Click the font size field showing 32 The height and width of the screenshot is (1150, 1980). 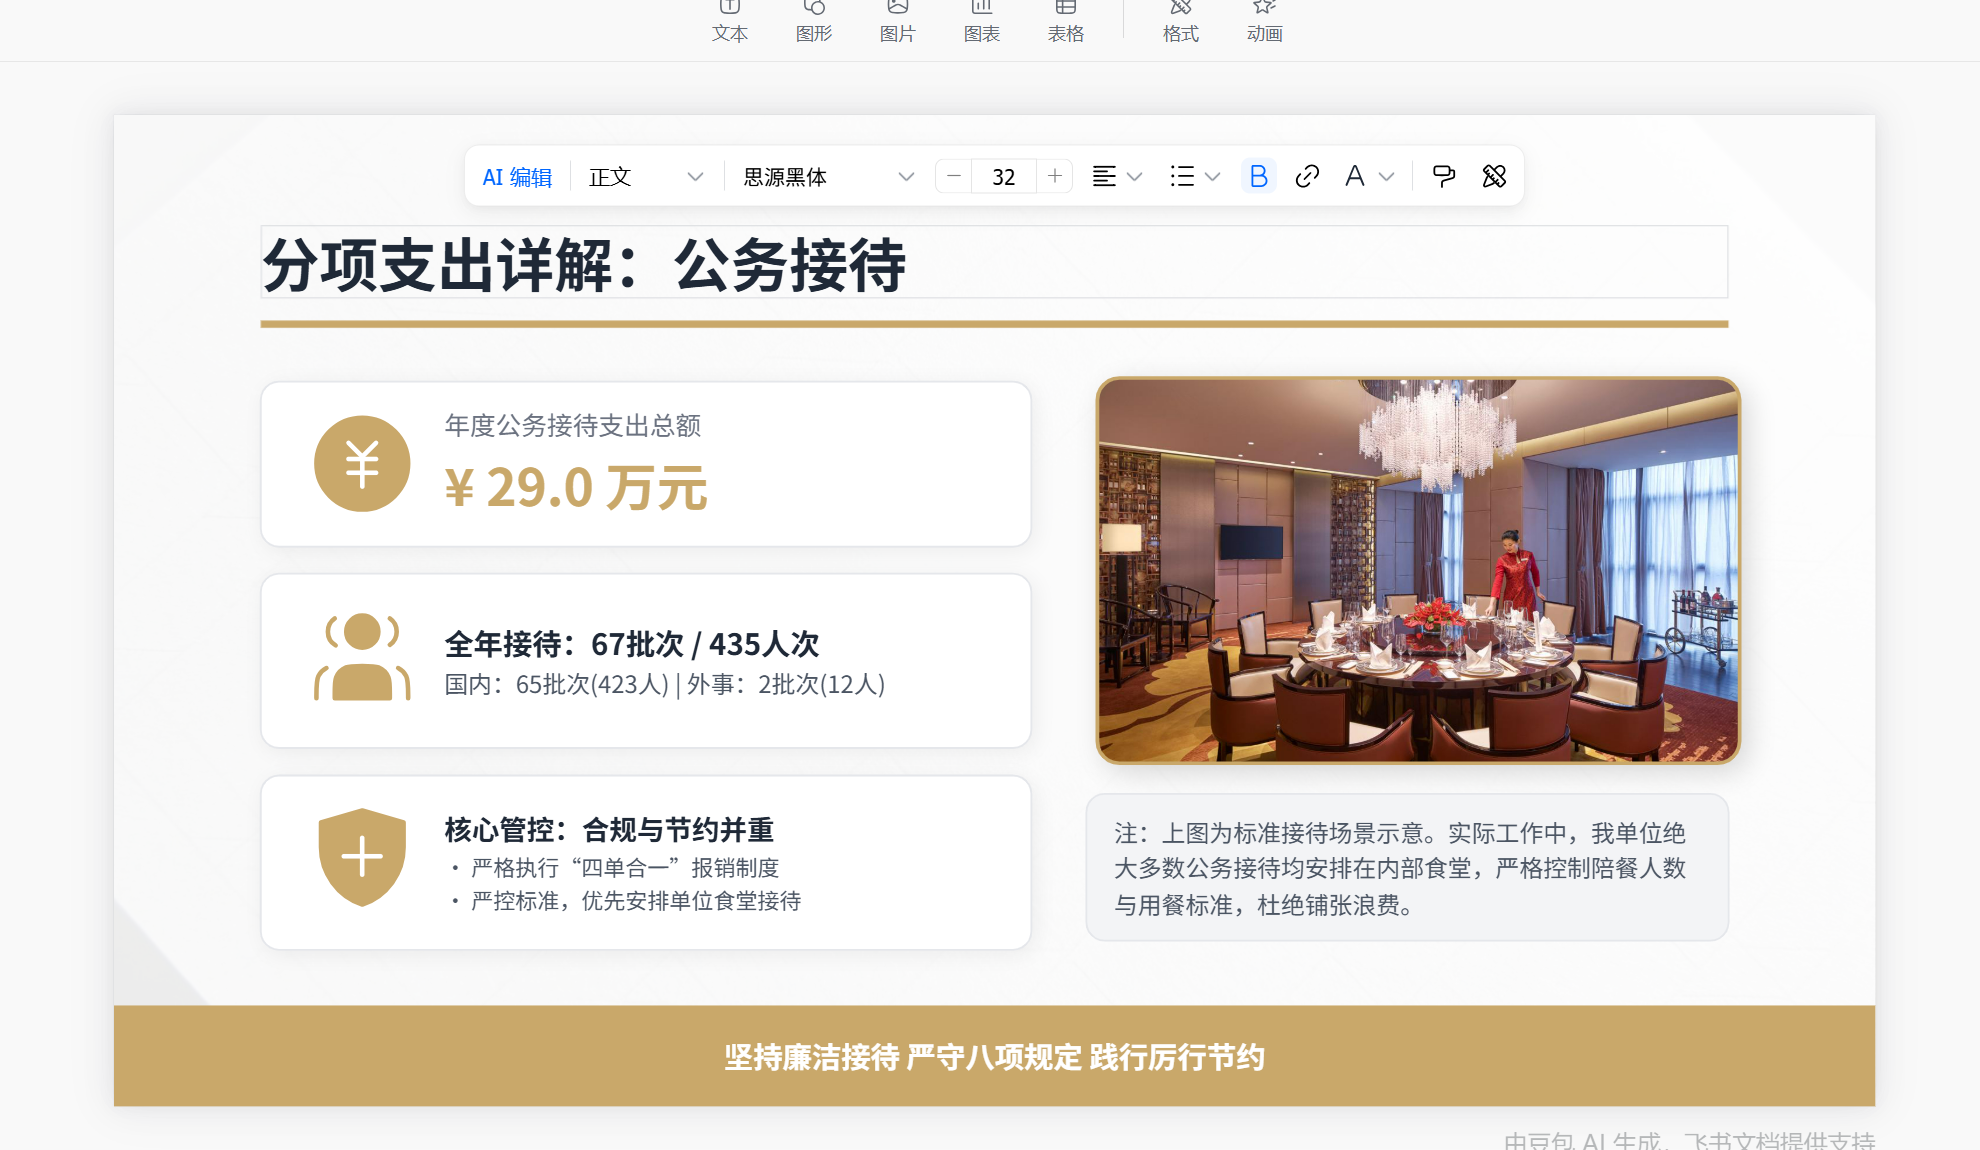point(1003,177)
